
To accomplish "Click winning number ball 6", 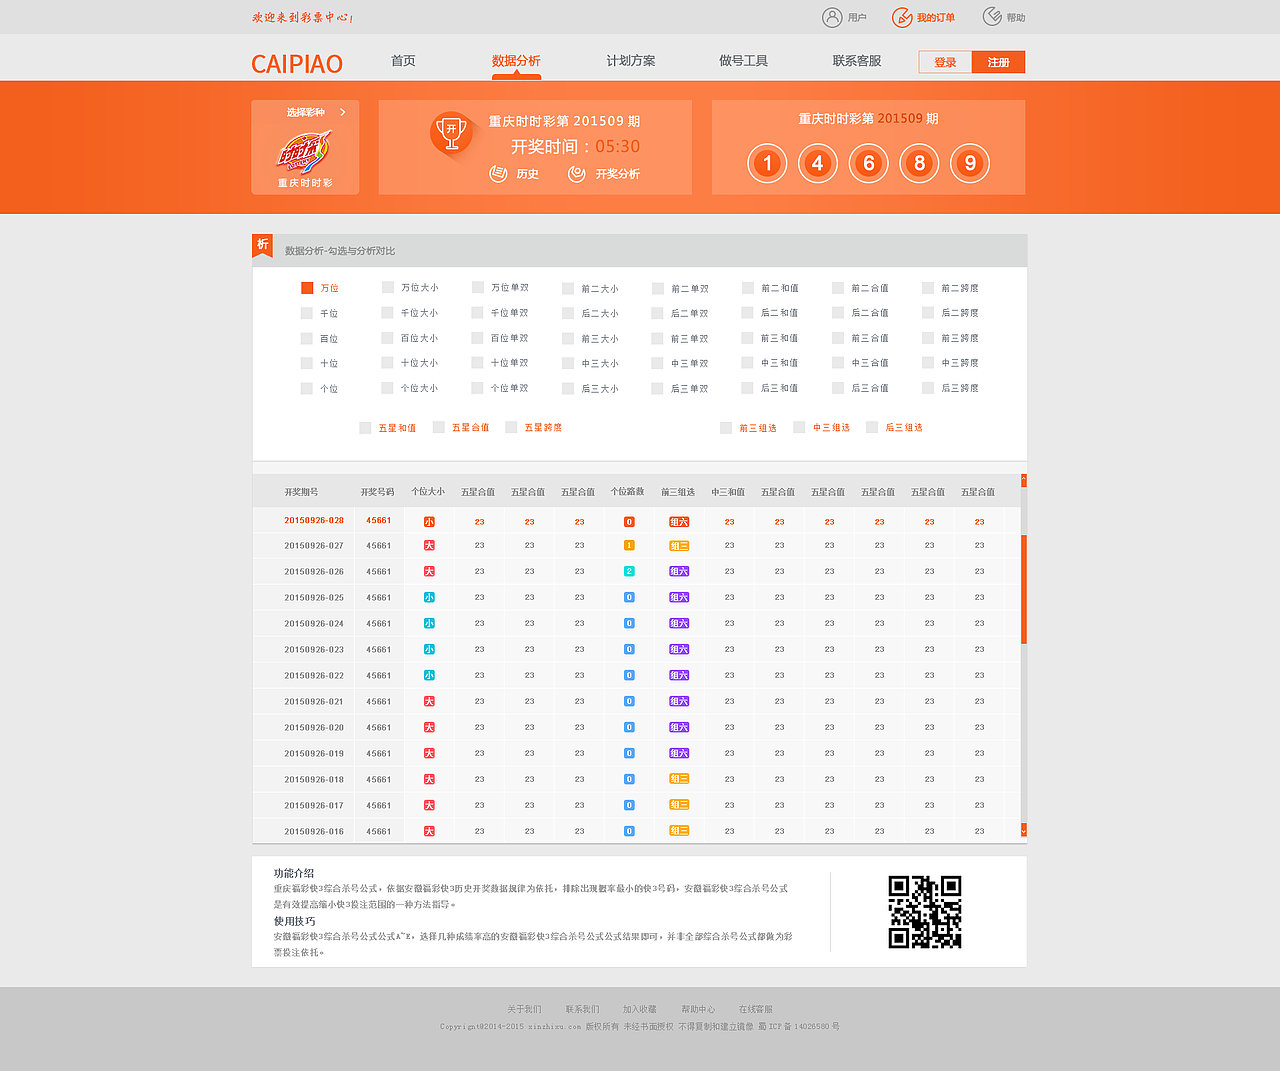I will (x=869, y=163).
